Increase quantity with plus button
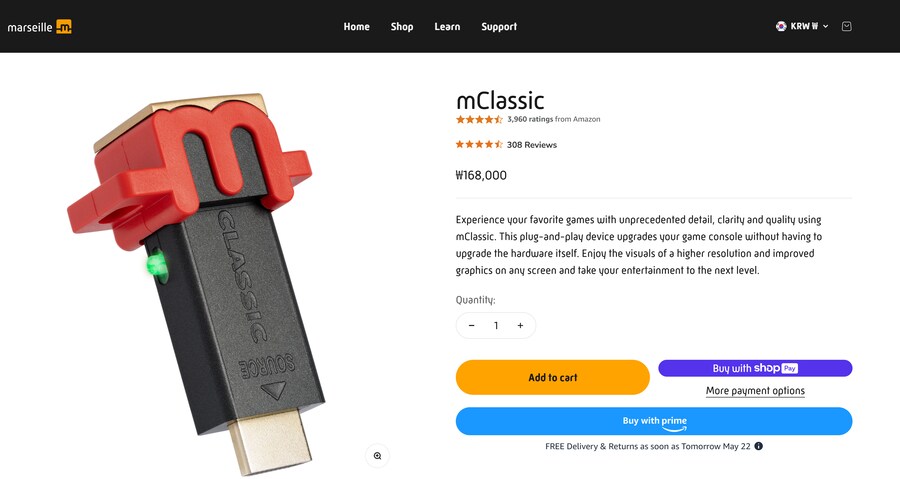900x479 pixels. pos(520,326)
